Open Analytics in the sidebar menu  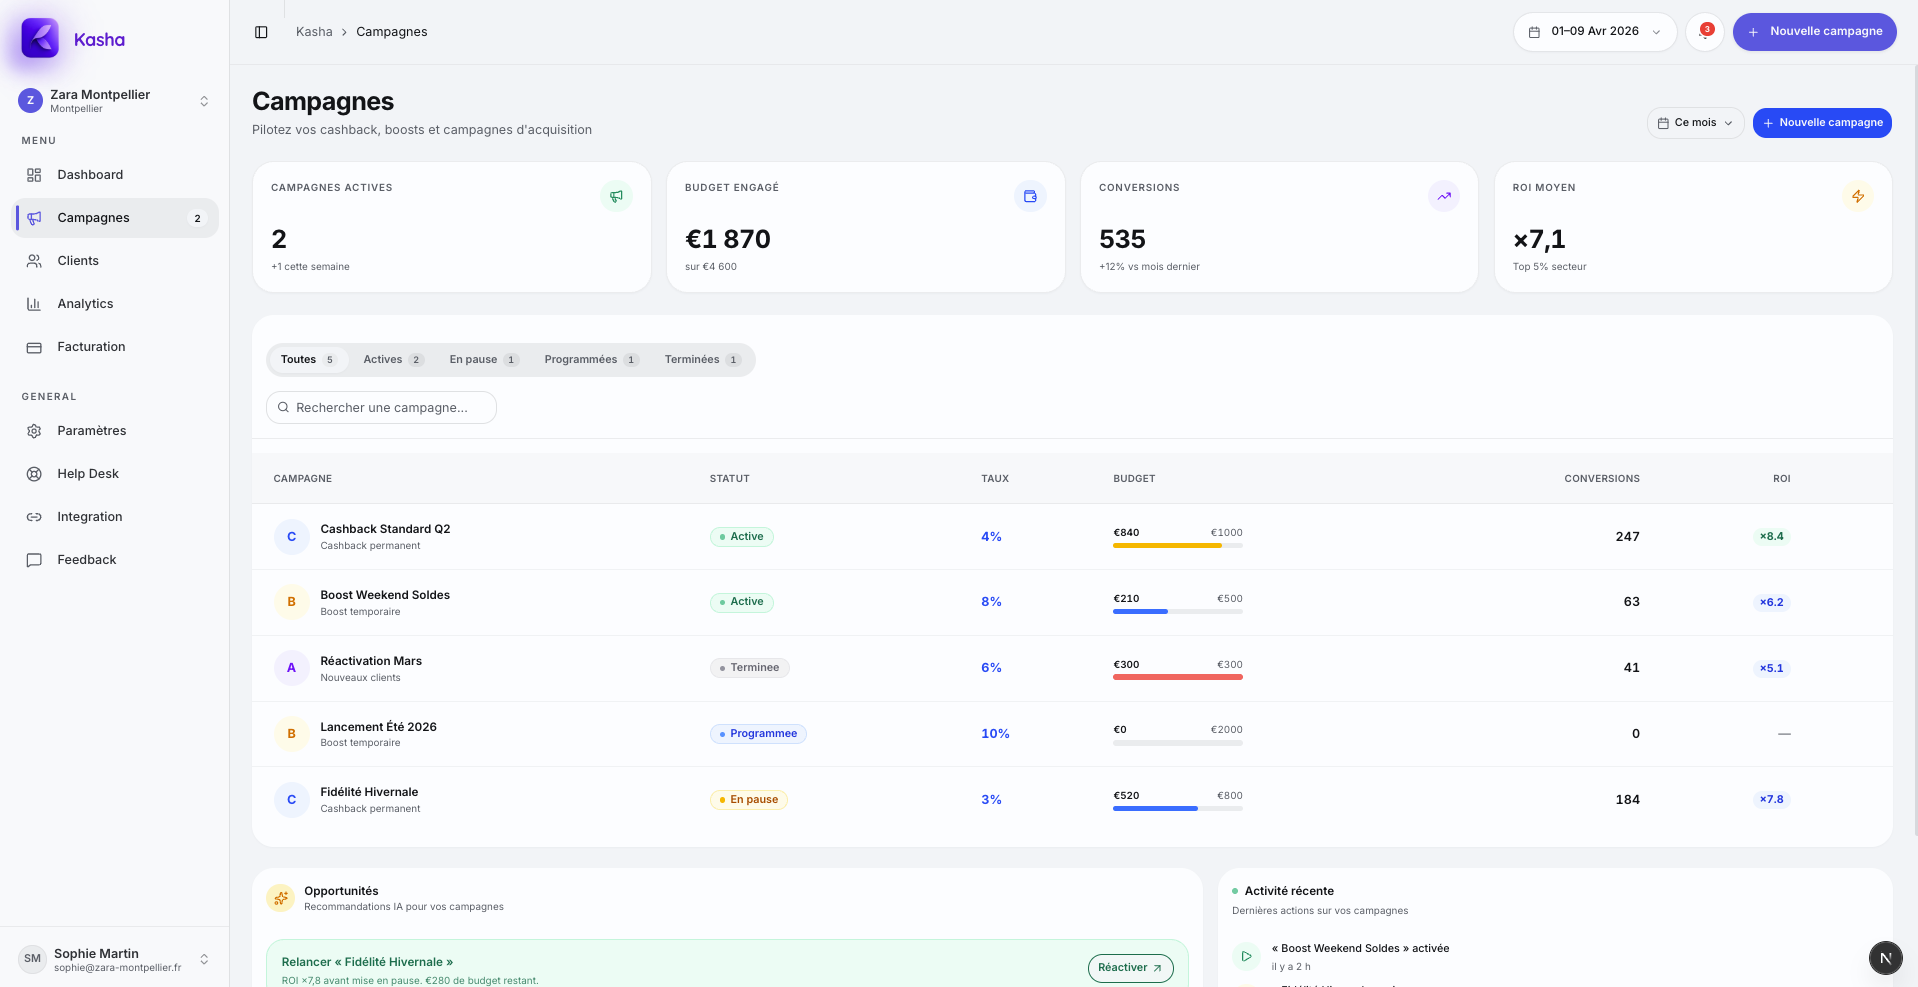pyautogui.click(x=85, y=304)
